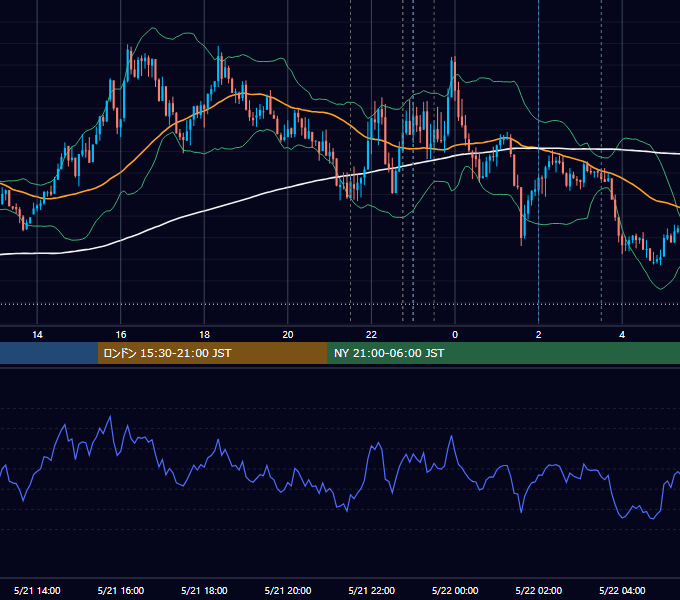Image resolution: width=680 pixels, height=600 pixels.
Task: Click the 22 hour label on the chart axis
Action: 371,335
